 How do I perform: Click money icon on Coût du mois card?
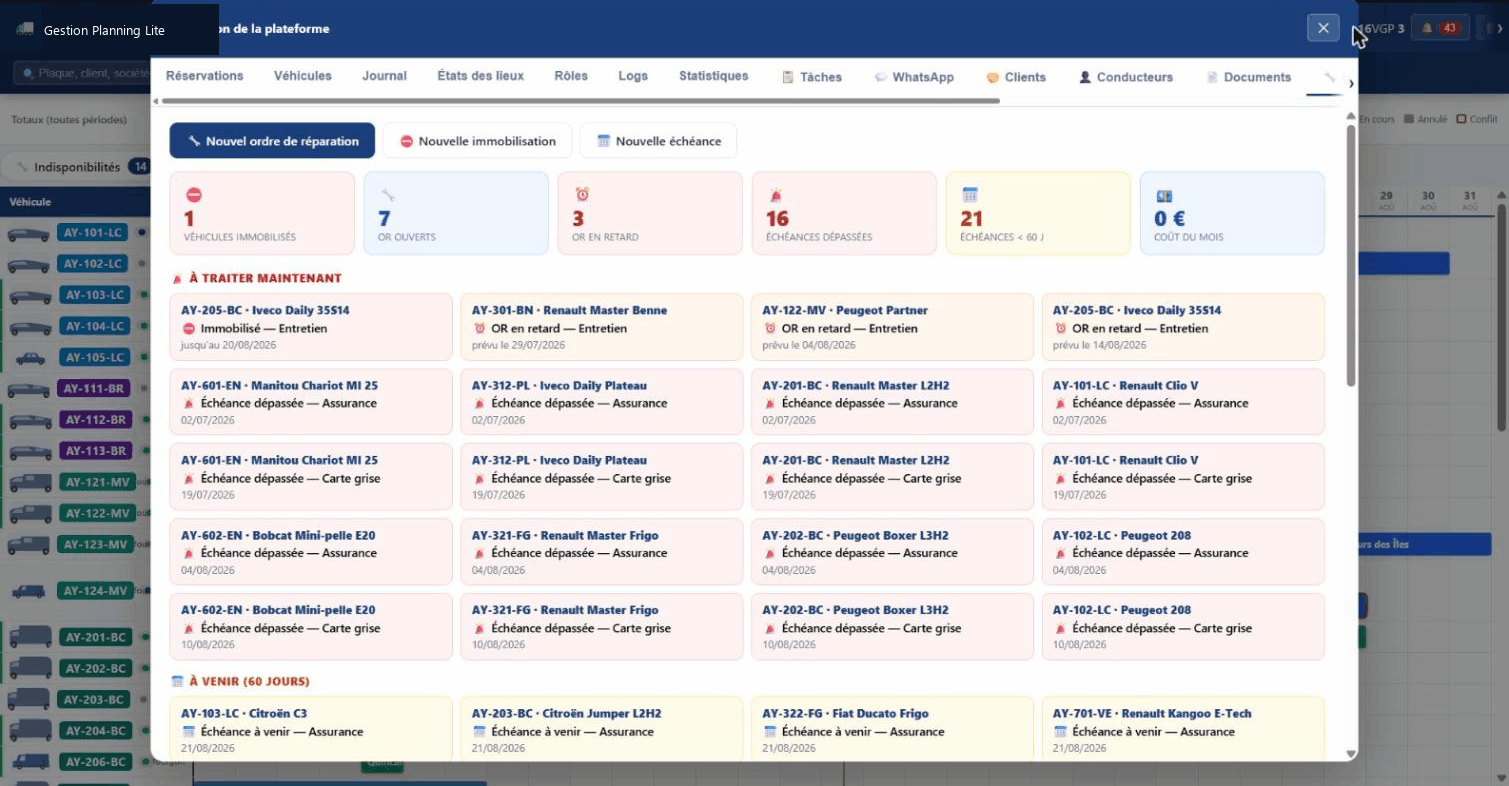pyautogui.click(x=1163, y=195)
